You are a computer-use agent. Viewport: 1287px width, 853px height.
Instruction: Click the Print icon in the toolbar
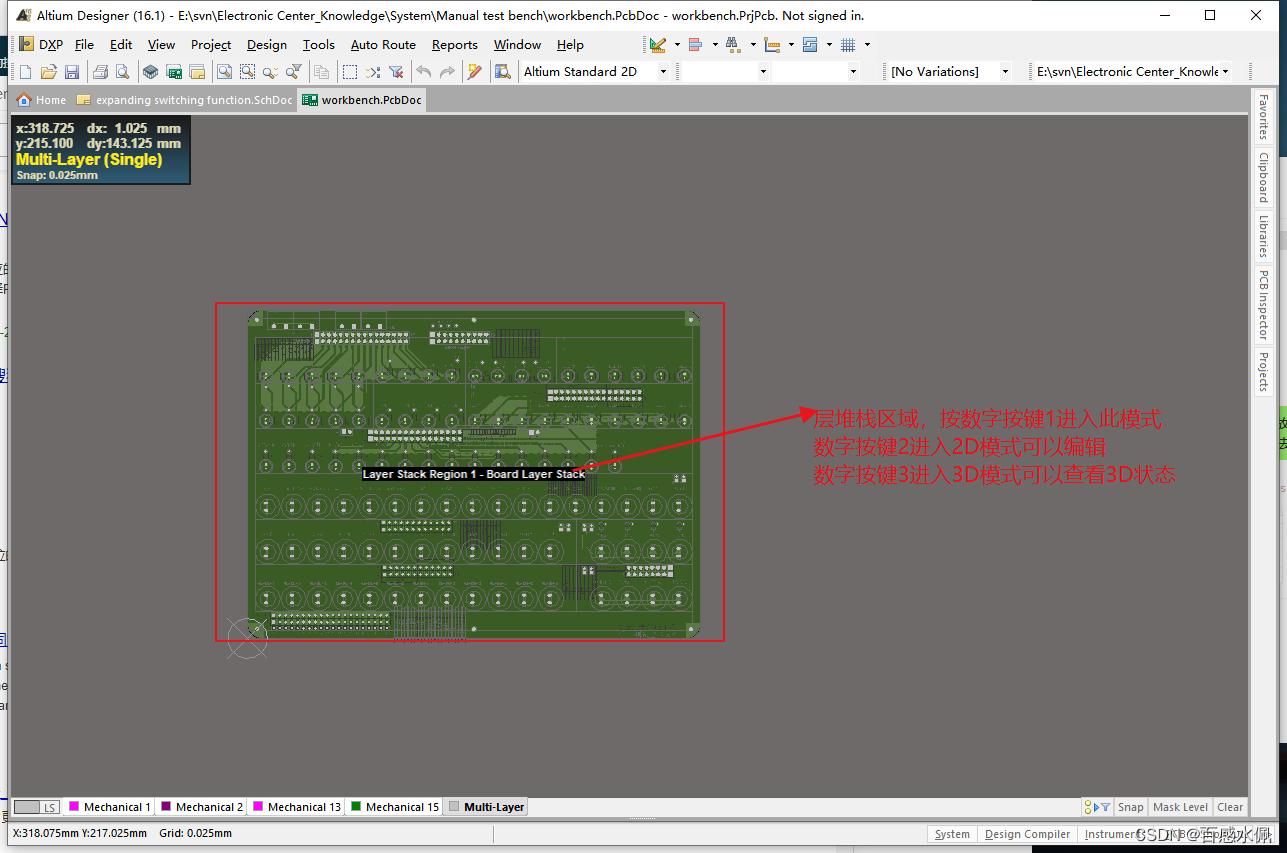100,71
